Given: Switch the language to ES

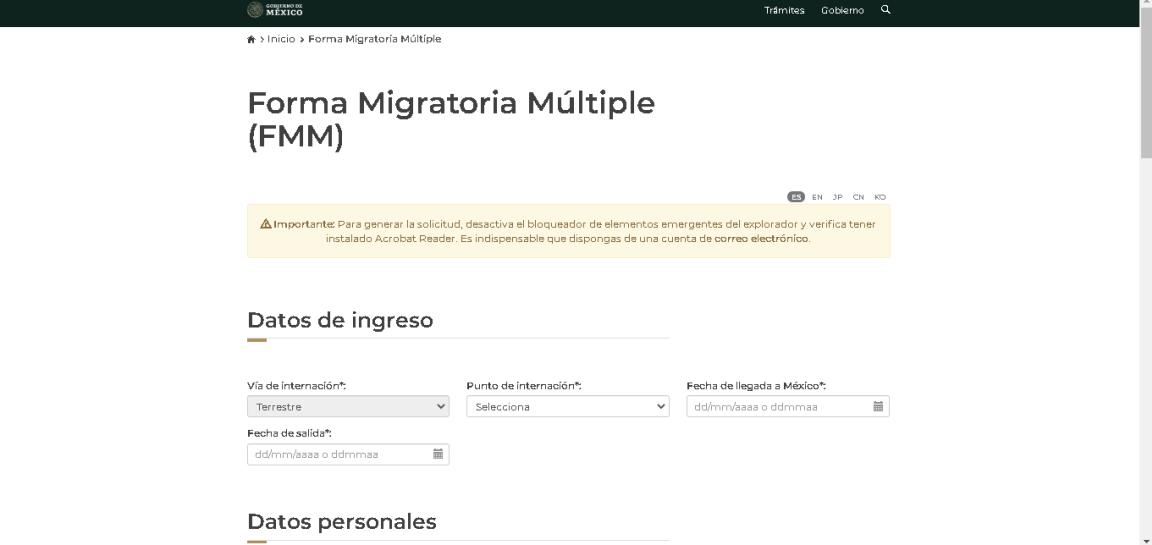Looking at the screenshot, I should pyautogui.click(x=796, y=197).
